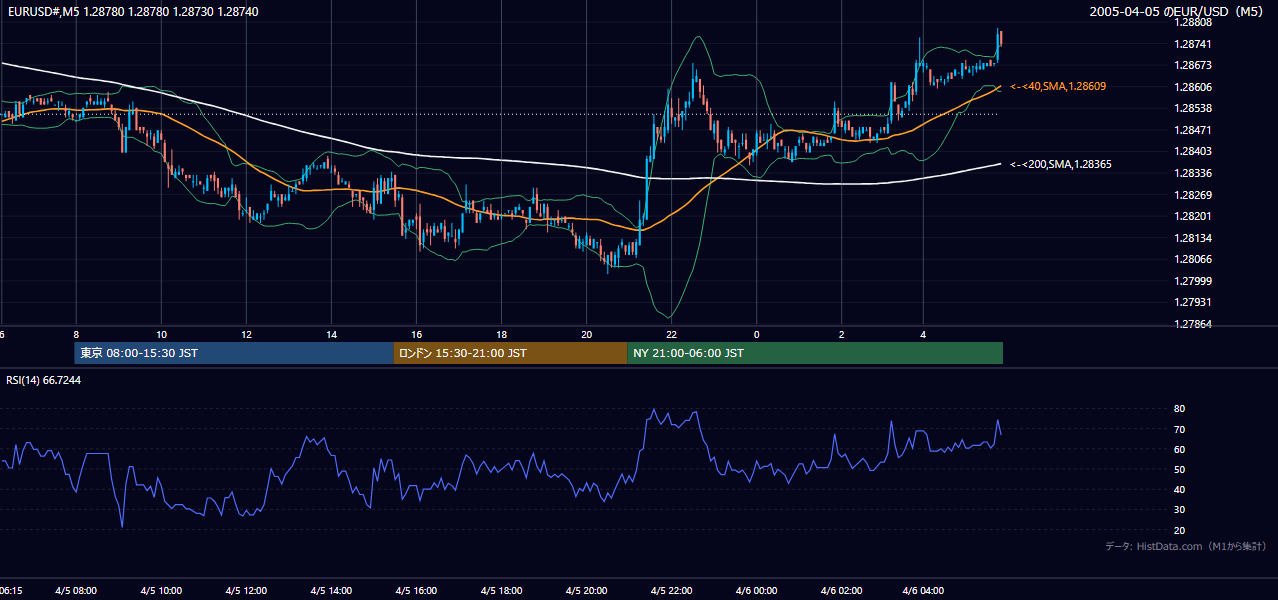This screenshot has height=600, width=1278.
Task: Click hour 10 on the chart time axis
Action: coord(161,334)
